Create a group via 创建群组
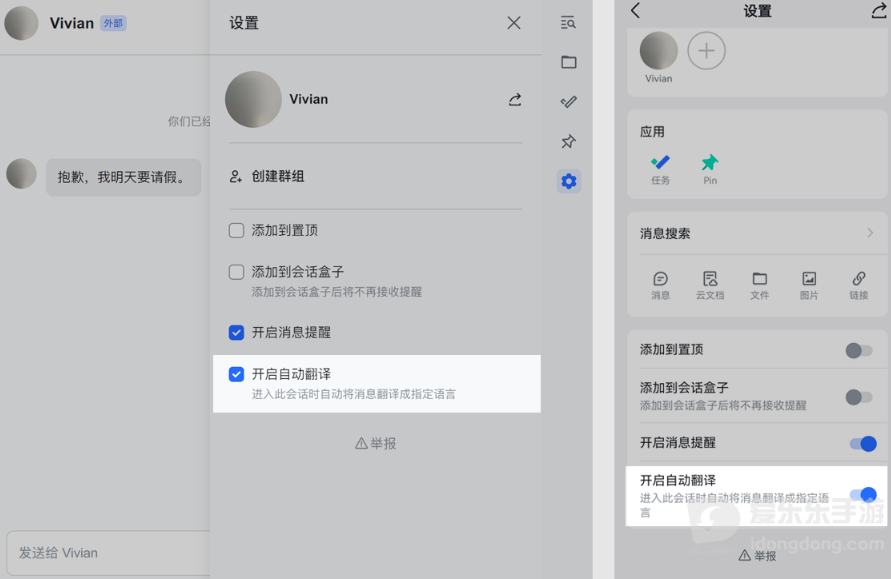Viewport: 891px width, 579px height. [x=267, y=176]
